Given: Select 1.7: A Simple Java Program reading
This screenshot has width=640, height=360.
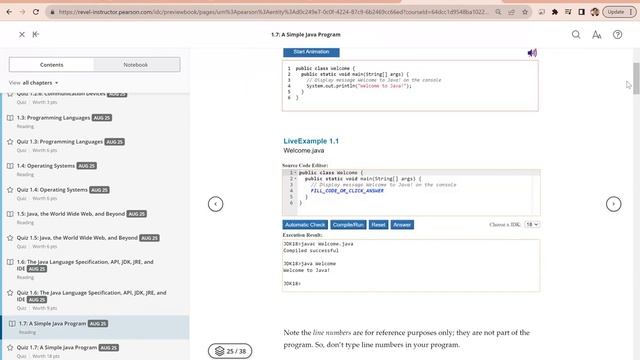Looking at the screenshot, I should point(96,327).
